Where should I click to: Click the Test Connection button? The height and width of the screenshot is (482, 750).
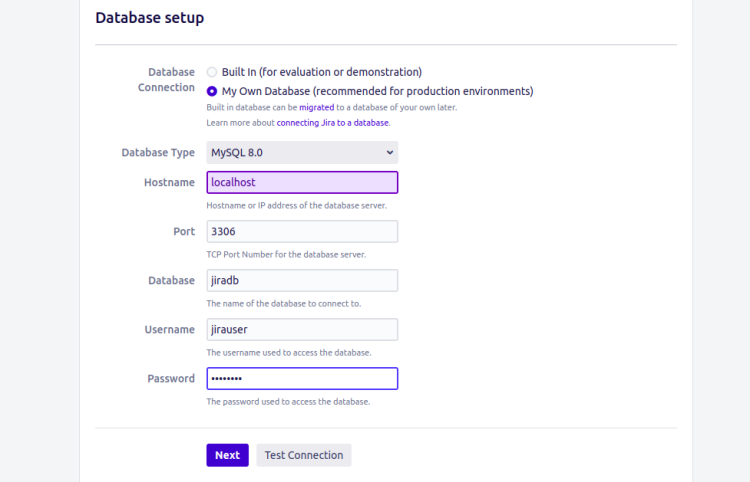pos(304,455)
